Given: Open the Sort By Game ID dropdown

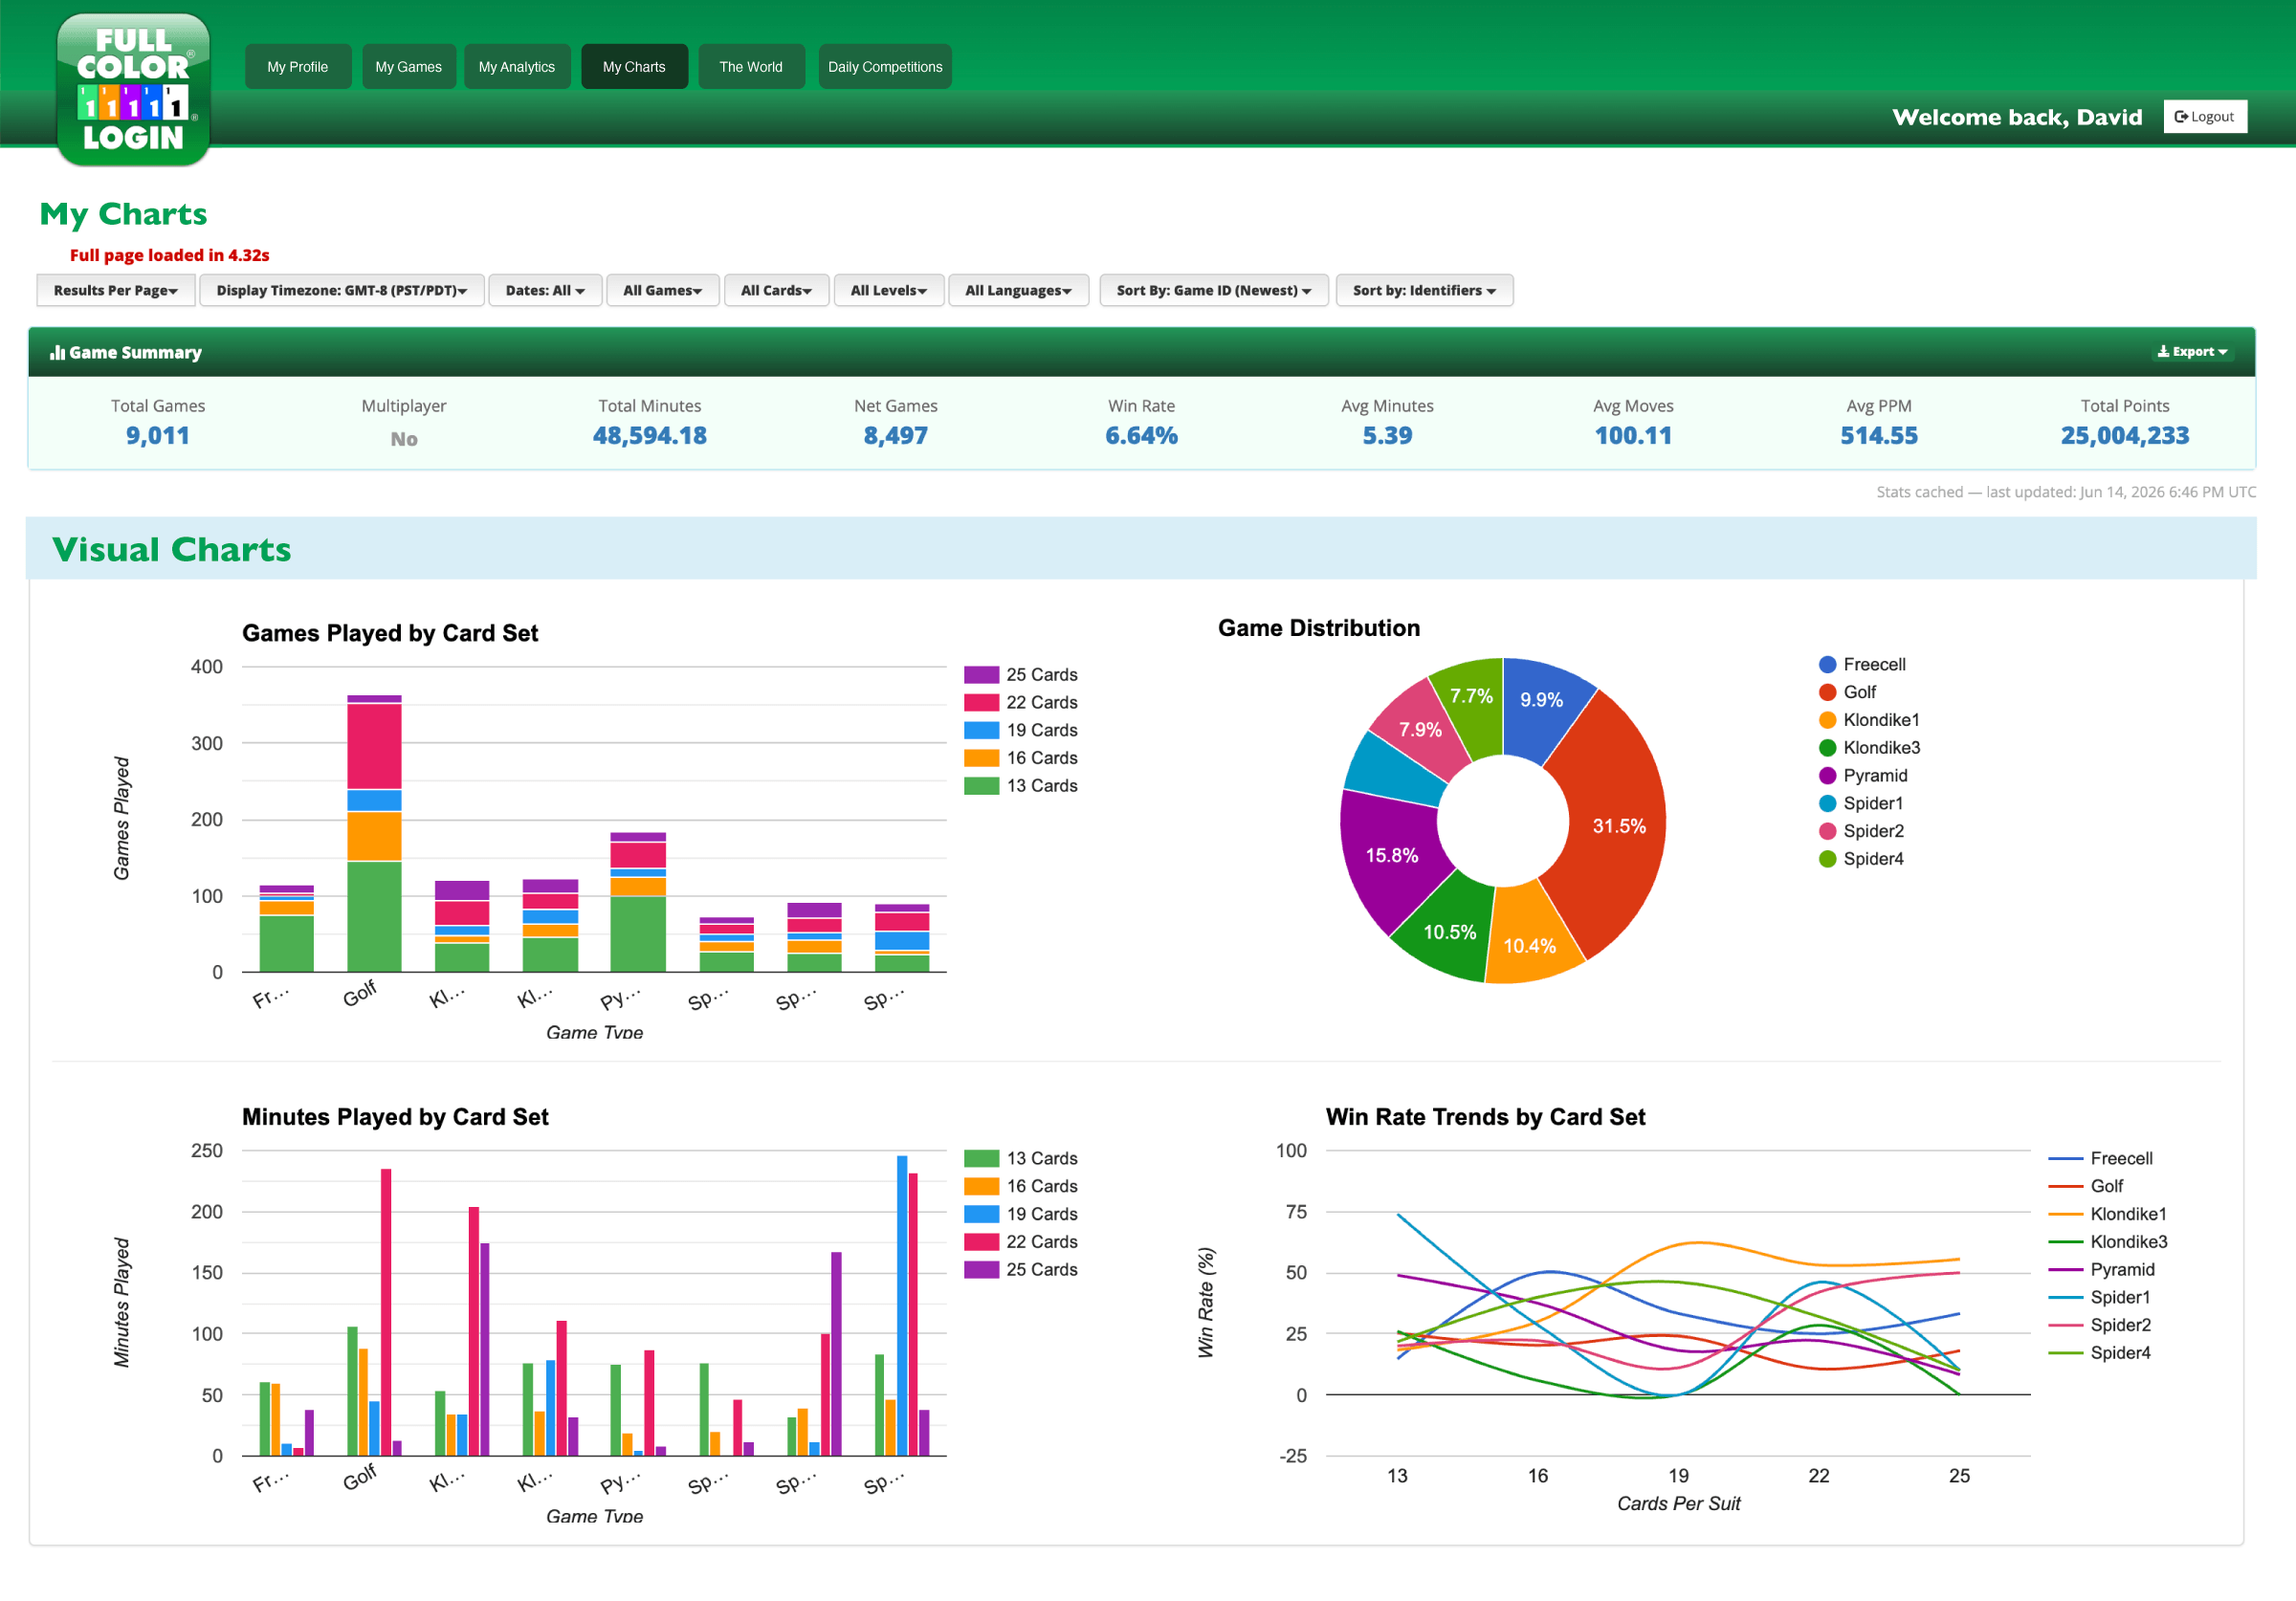Looking at the screenshot, I should click(x=1213, y=290).
